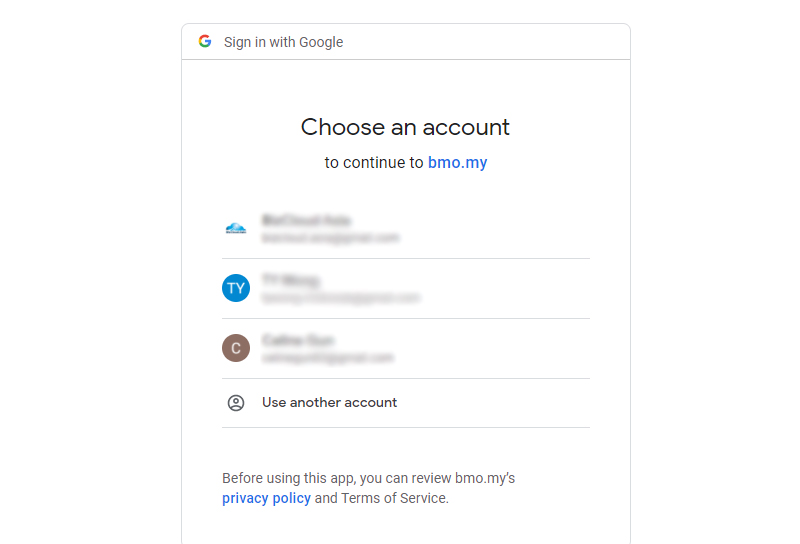The height and width of the screenshot is (544, 800).
Task: Click the "and" between policy links
Action: 326,498
